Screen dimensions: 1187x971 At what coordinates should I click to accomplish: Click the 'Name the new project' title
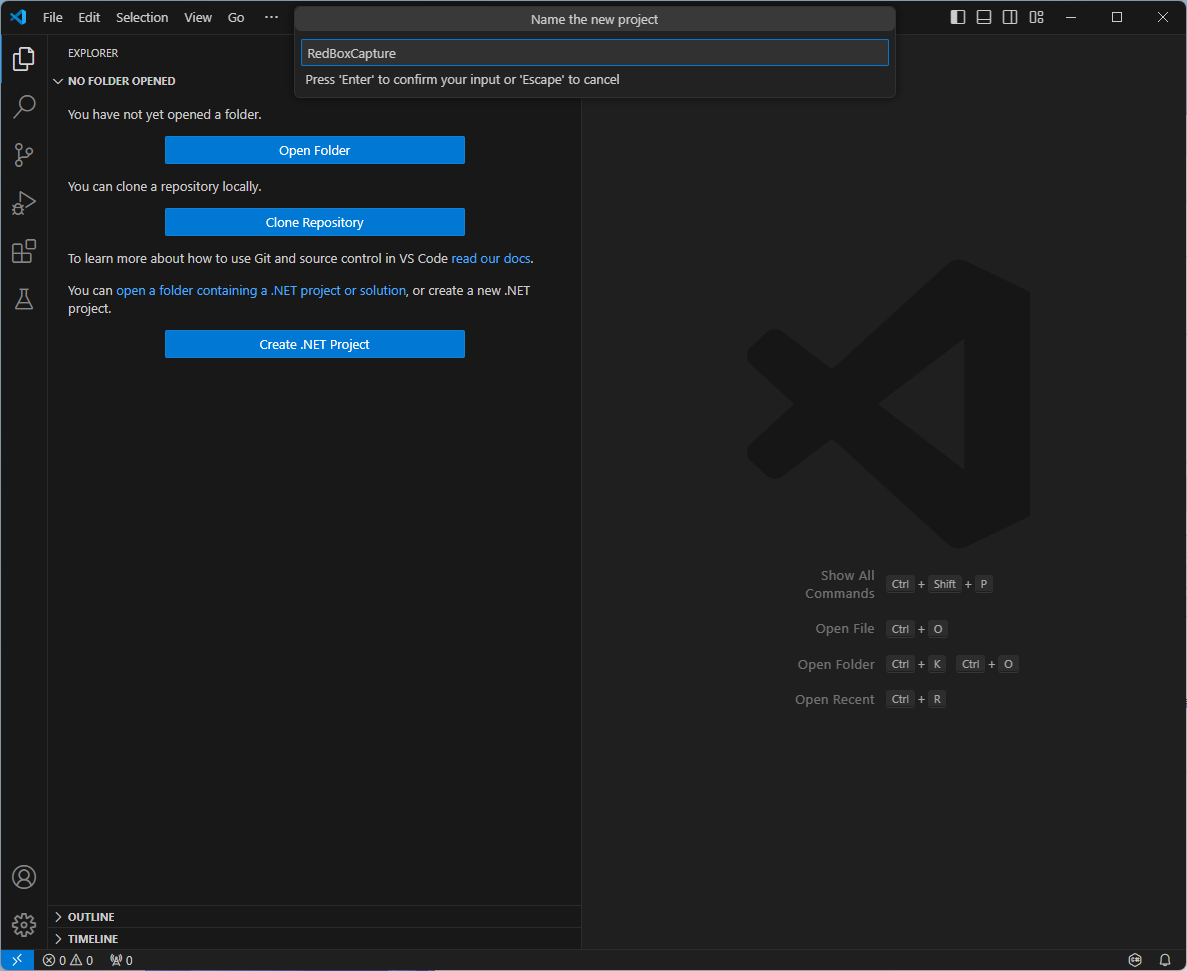coord(594,19)
